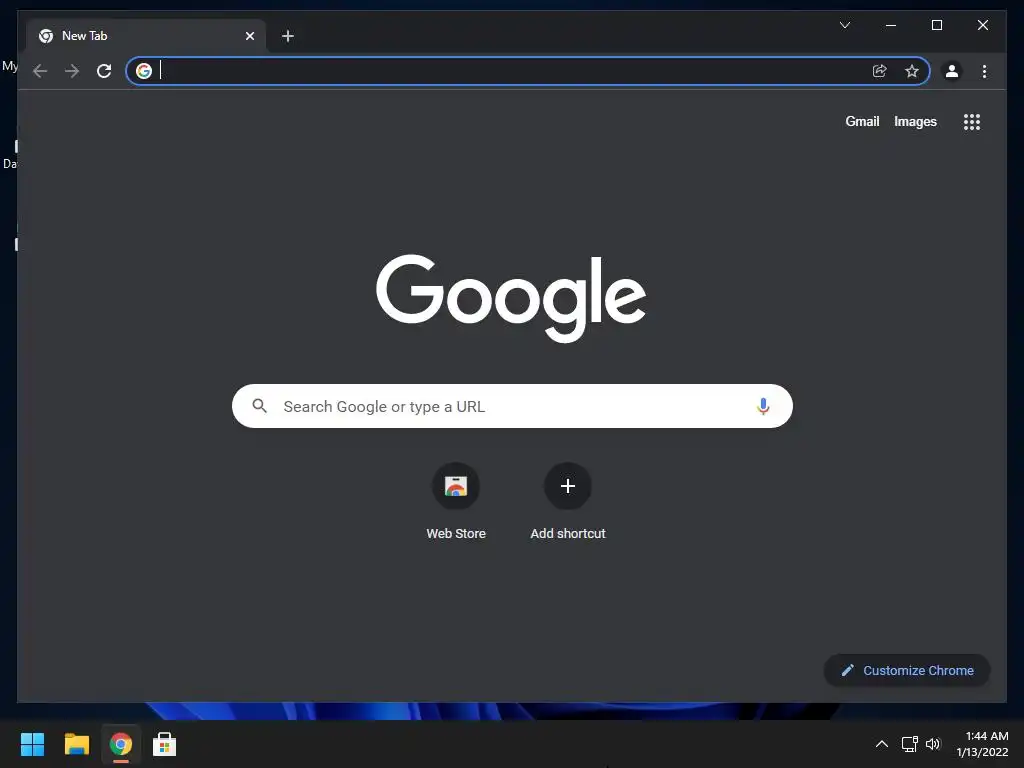Go forward using the forward arrow

coord(72,71)
